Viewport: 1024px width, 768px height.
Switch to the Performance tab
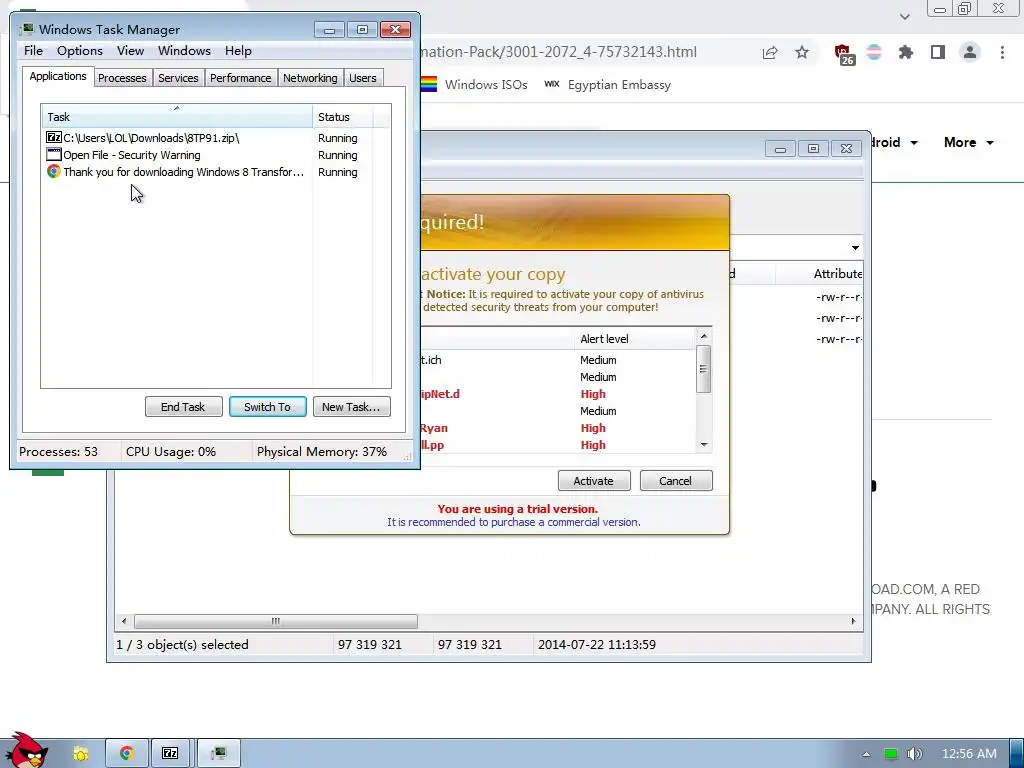coord(240,78)
